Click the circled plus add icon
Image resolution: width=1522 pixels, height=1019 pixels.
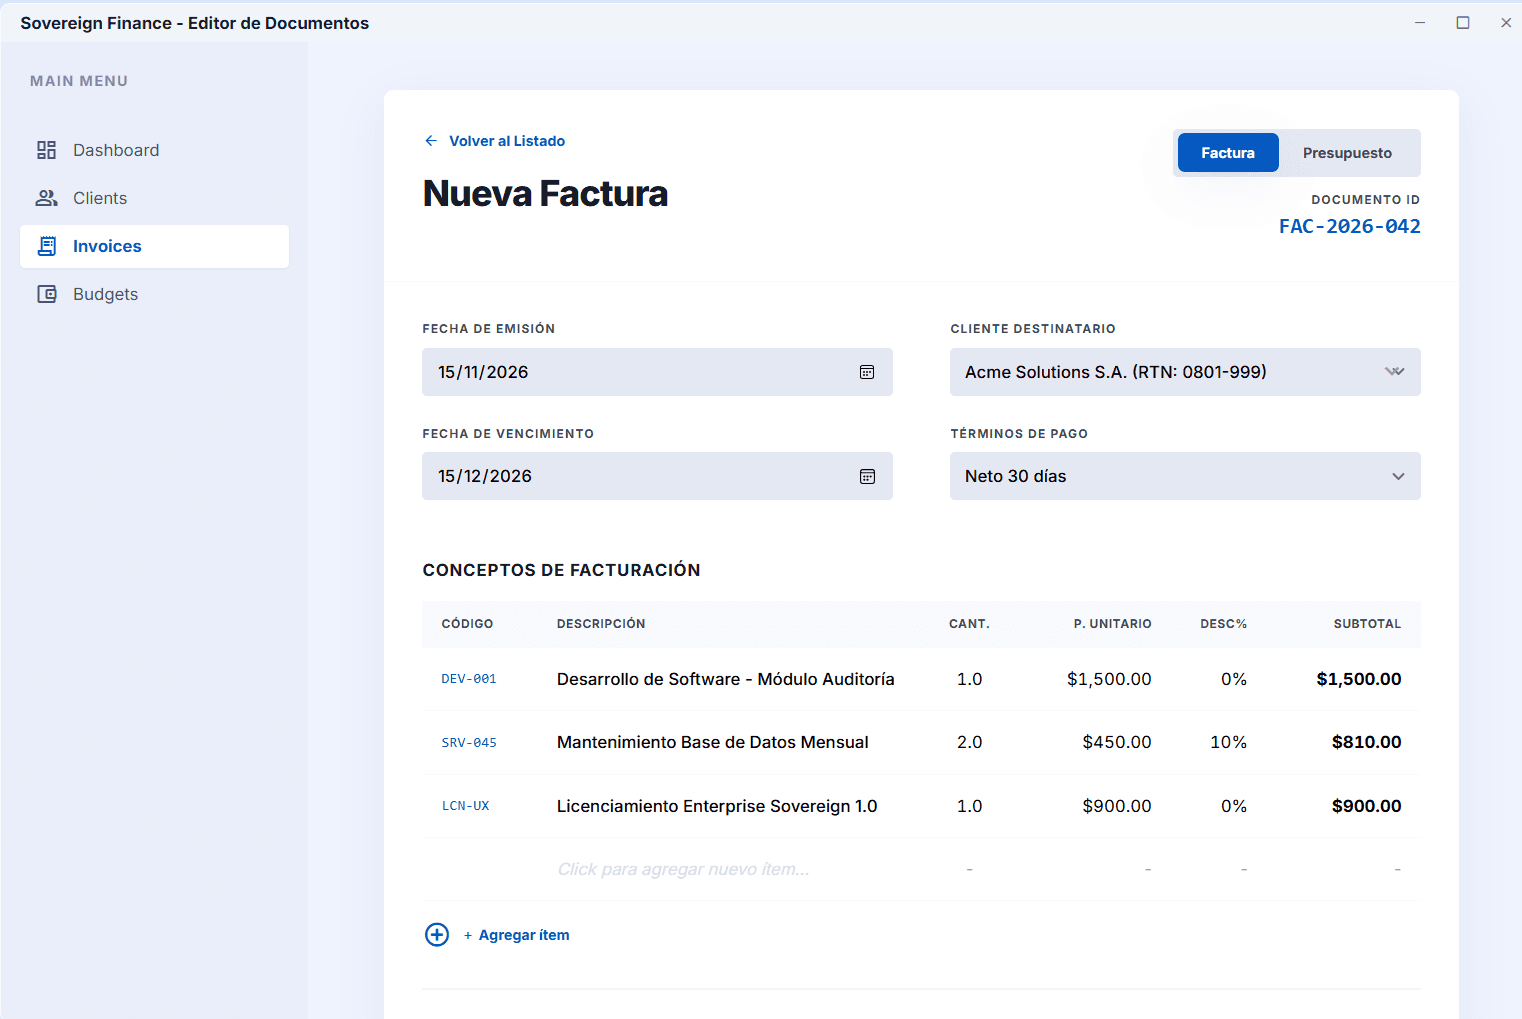tap(437, 934)
